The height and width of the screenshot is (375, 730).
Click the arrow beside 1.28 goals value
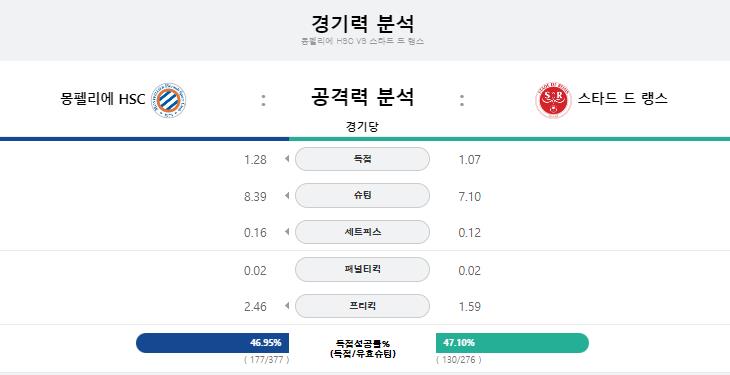coord(287,159)
